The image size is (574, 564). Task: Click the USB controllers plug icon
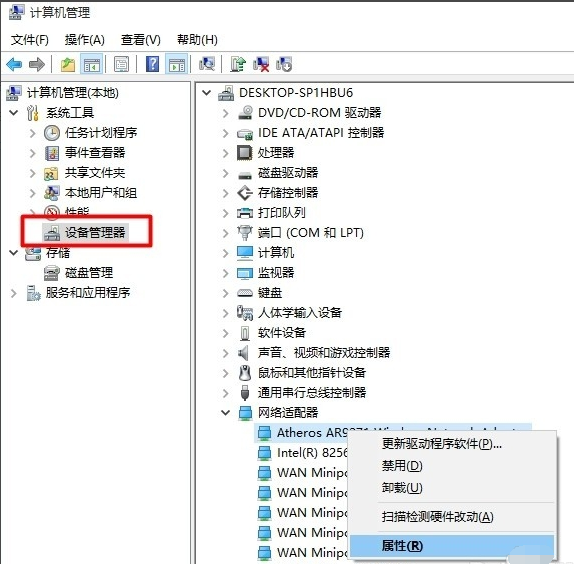click(x=245, y=393)
